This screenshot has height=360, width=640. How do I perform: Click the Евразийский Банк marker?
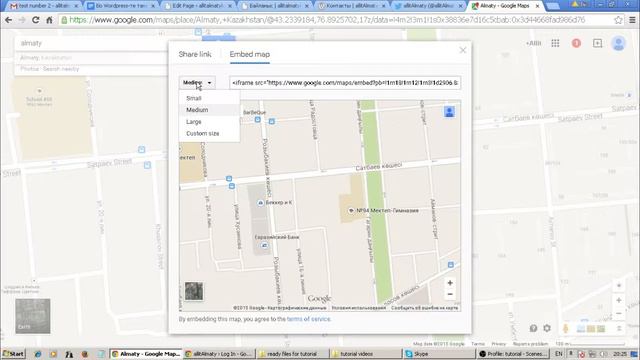(x=264, y=245)
